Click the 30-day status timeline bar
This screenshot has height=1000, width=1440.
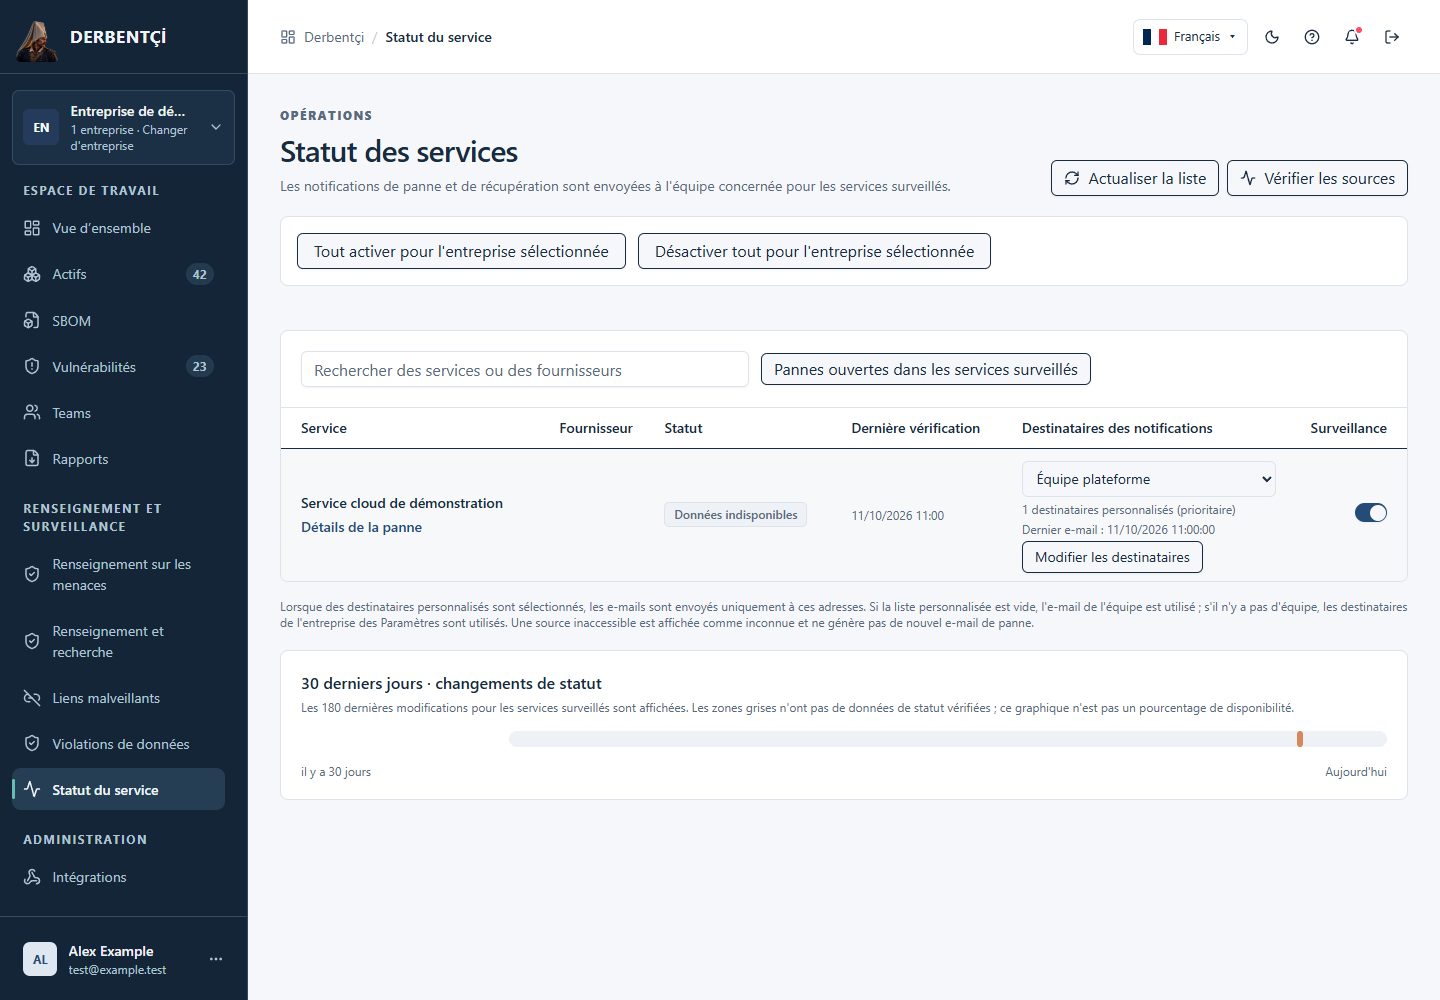948,739
